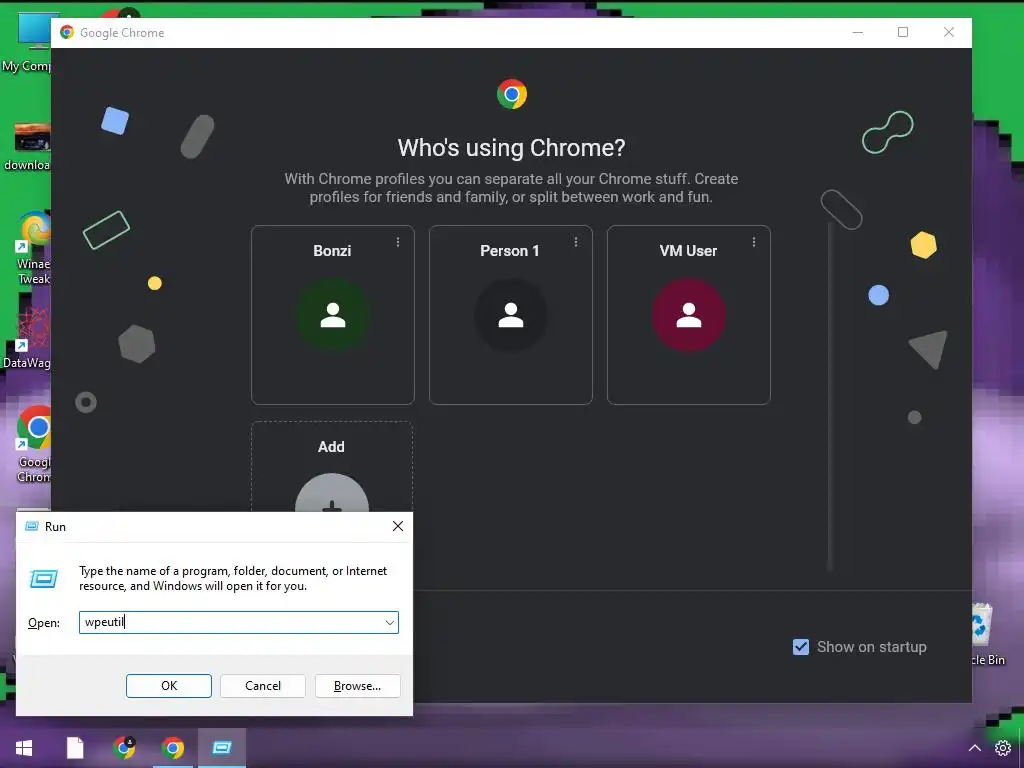Screen dimensions: 1024x768
Task: Open the Chrome taskbar icon with profile badge
Action: (x=124, y=748)
